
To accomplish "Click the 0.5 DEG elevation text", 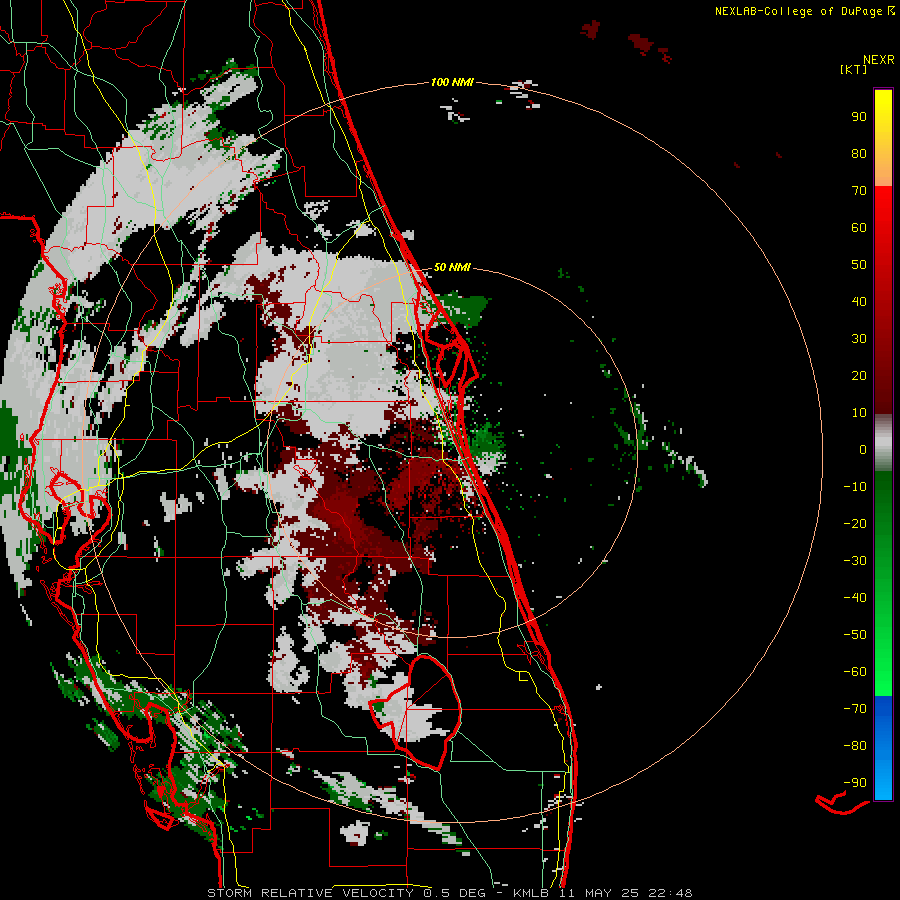I will 454,893.
